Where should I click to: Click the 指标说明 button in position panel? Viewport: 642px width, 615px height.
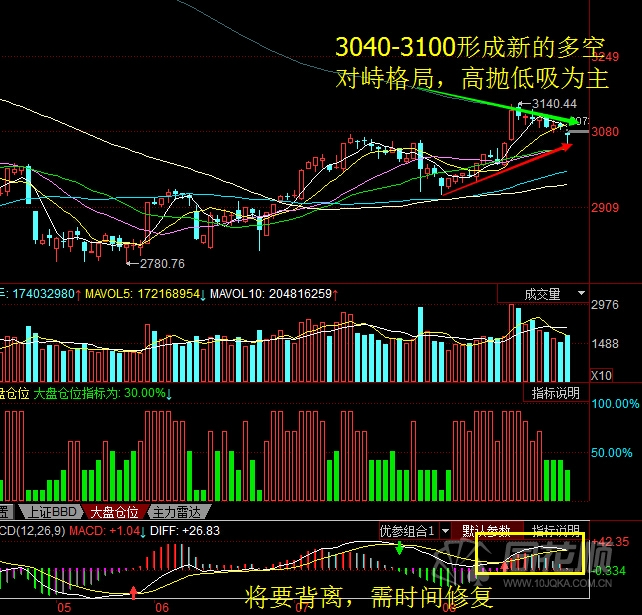tap(555, 393)
